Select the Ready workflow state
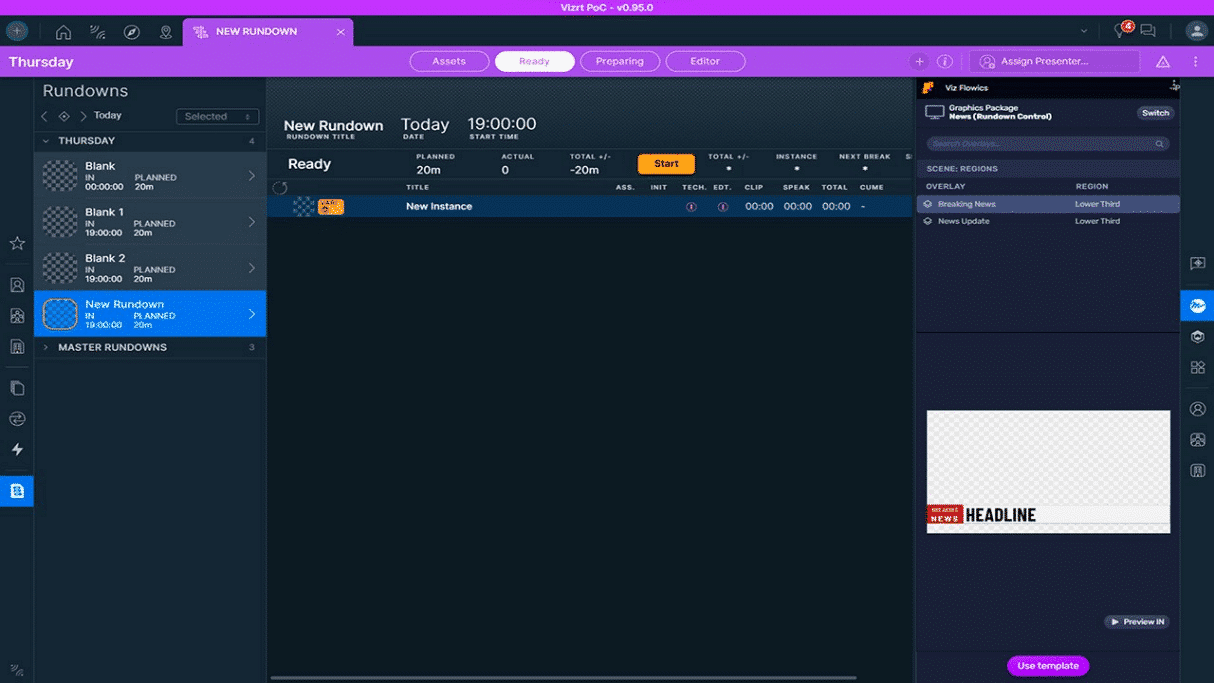The width and height of the screenshot is (1214, 683). pos(534,61)
